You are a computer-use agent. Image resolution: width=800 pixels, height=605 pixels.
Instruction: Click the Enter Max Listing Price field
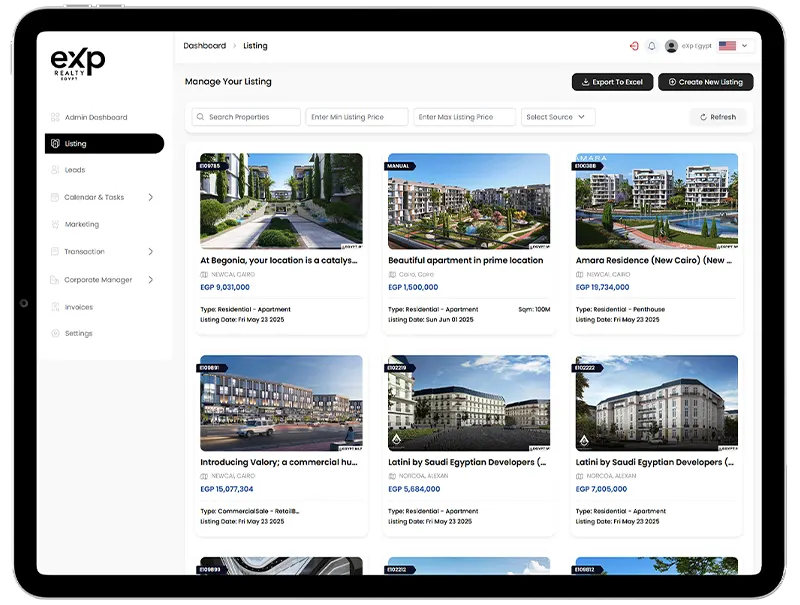coord(464,117)
